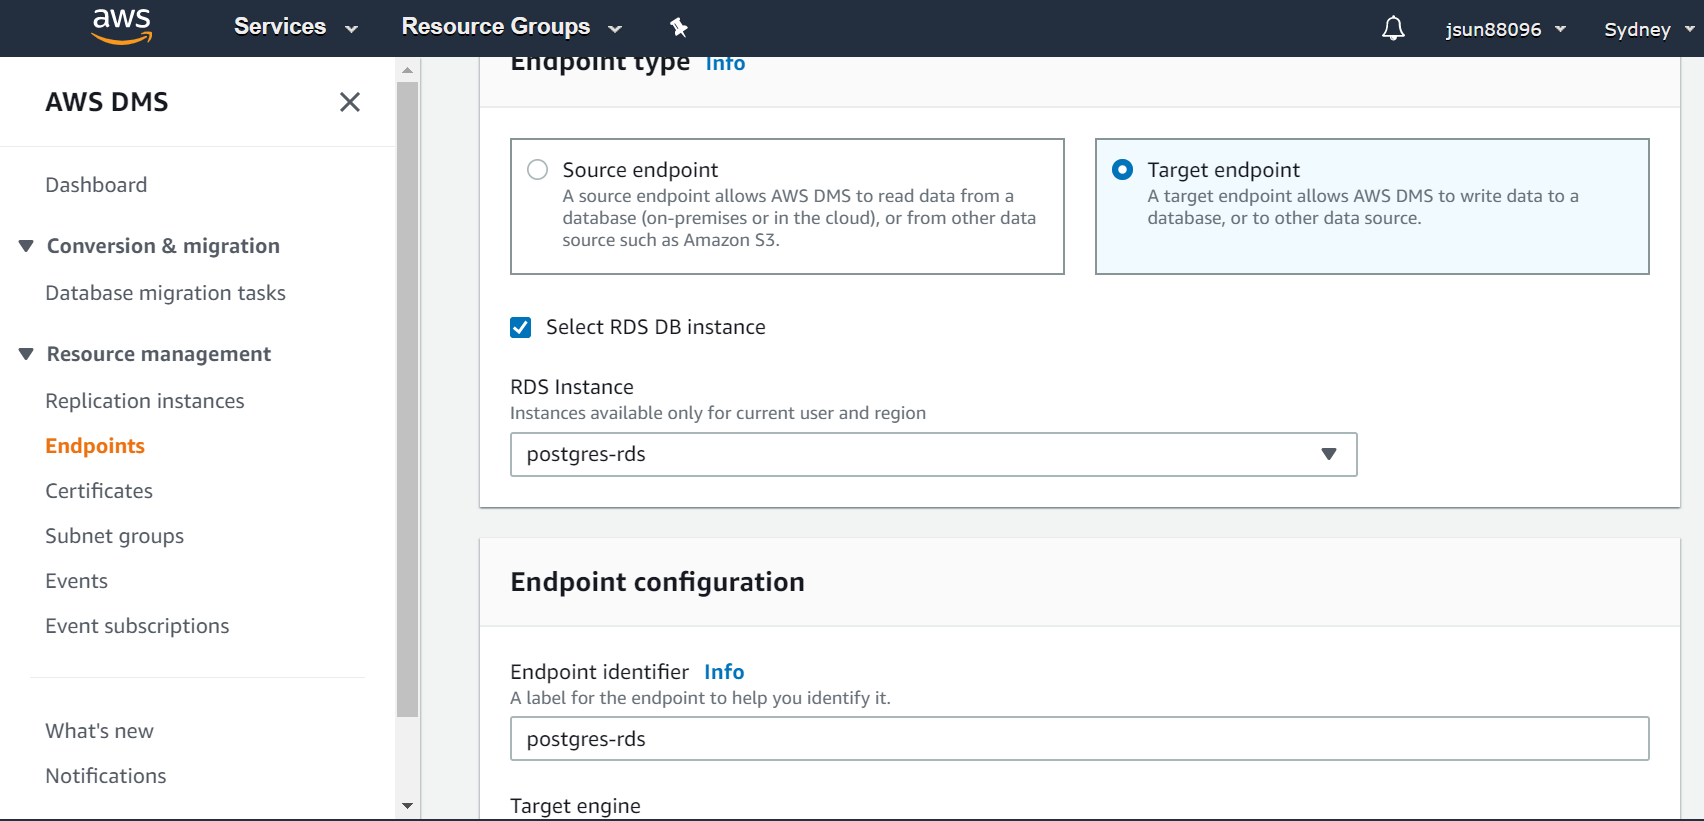Go to Replication instances page
This screenshot has height=821, width=1704.
145,401
